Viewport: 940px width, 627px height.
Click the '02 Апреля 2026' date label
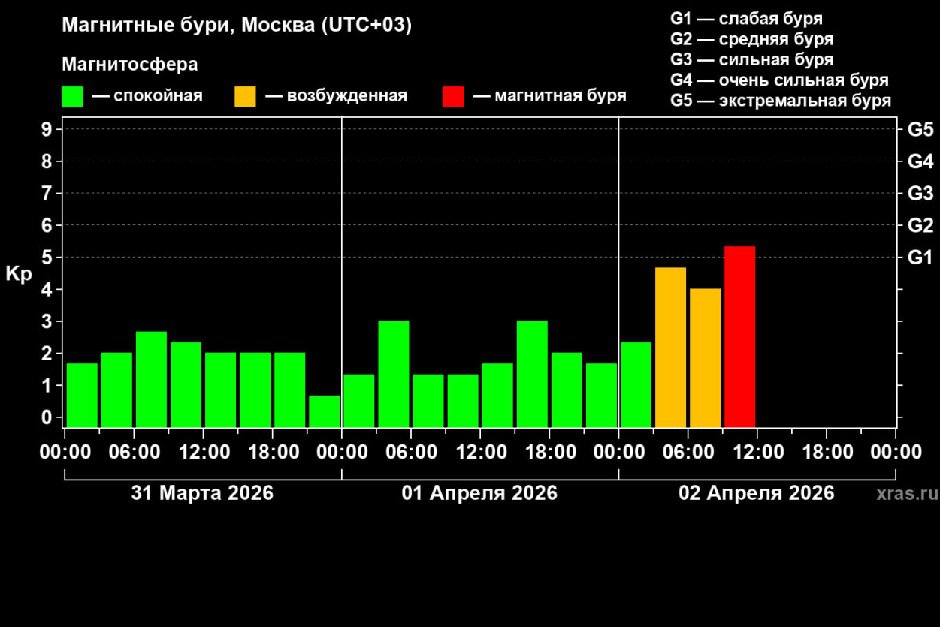[x=757, y=493]
